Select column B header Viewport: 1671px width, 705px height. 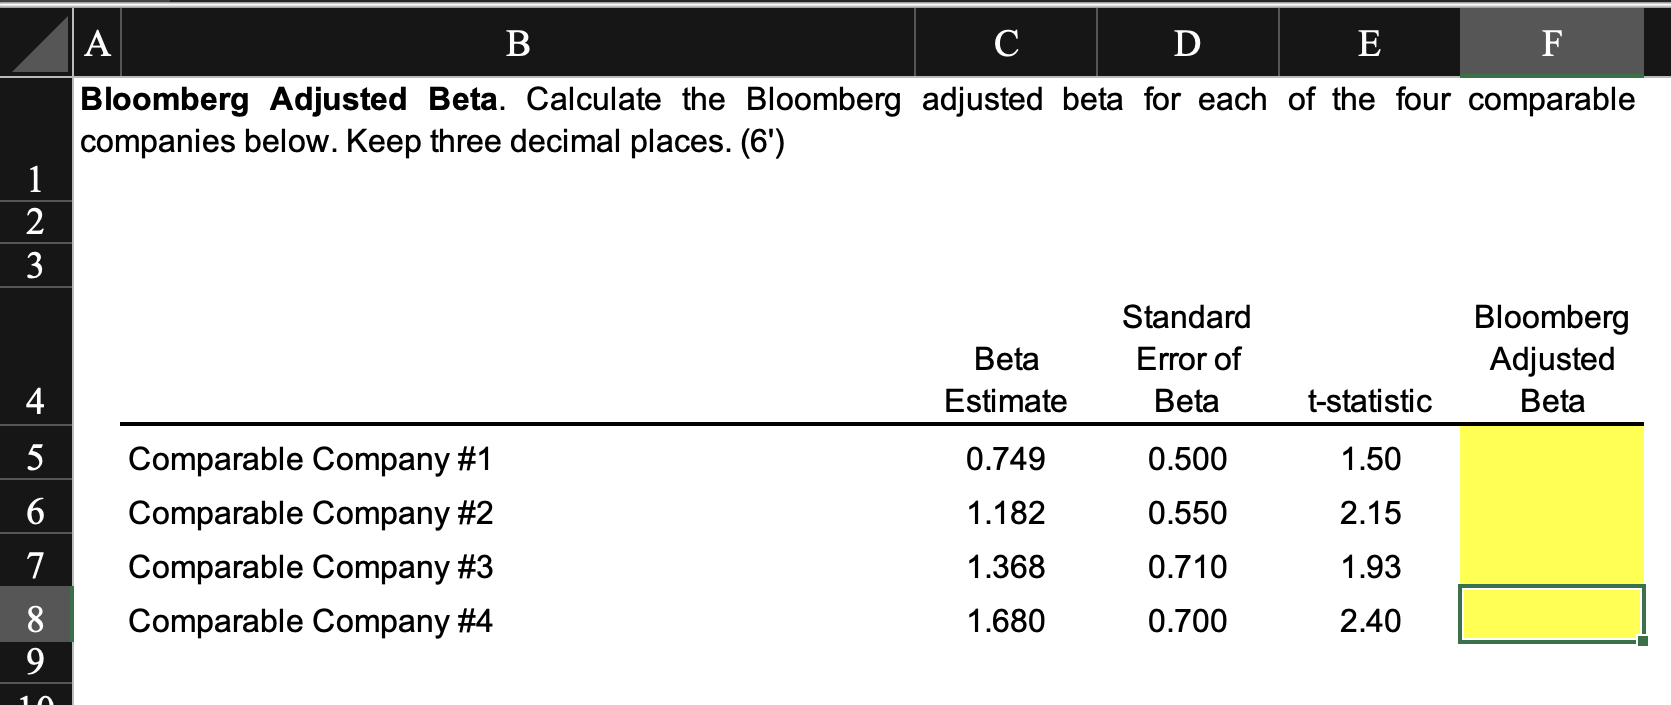click(518, 42)
